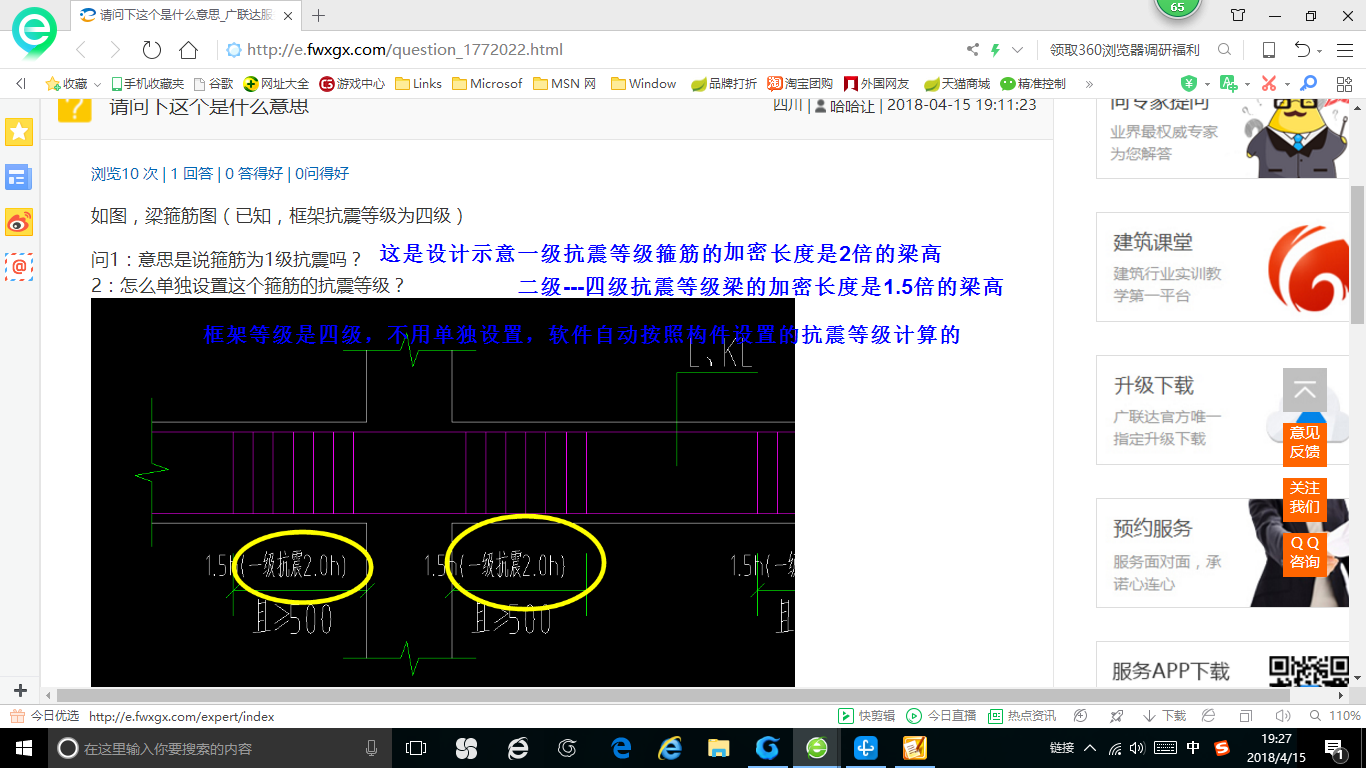
Task: Open the 品牌打折 bookmark
Action: pyautogui.click(x=724, y=84)
